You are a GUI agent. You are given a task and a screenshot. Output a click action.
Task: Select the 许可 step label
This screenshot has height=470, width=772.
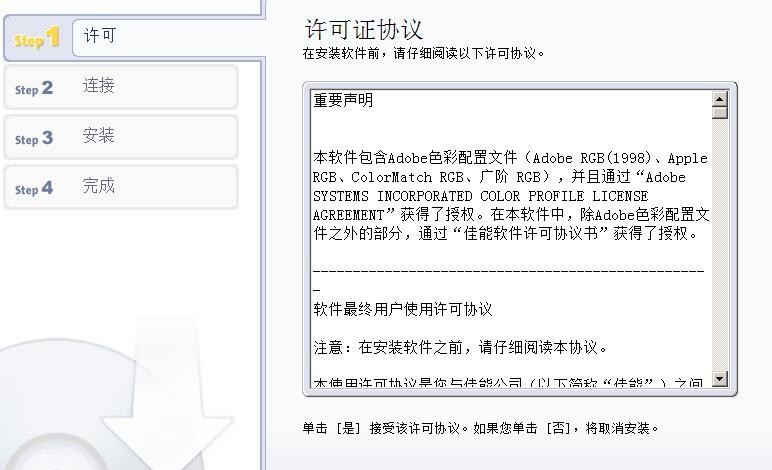[x=100, y=35]
